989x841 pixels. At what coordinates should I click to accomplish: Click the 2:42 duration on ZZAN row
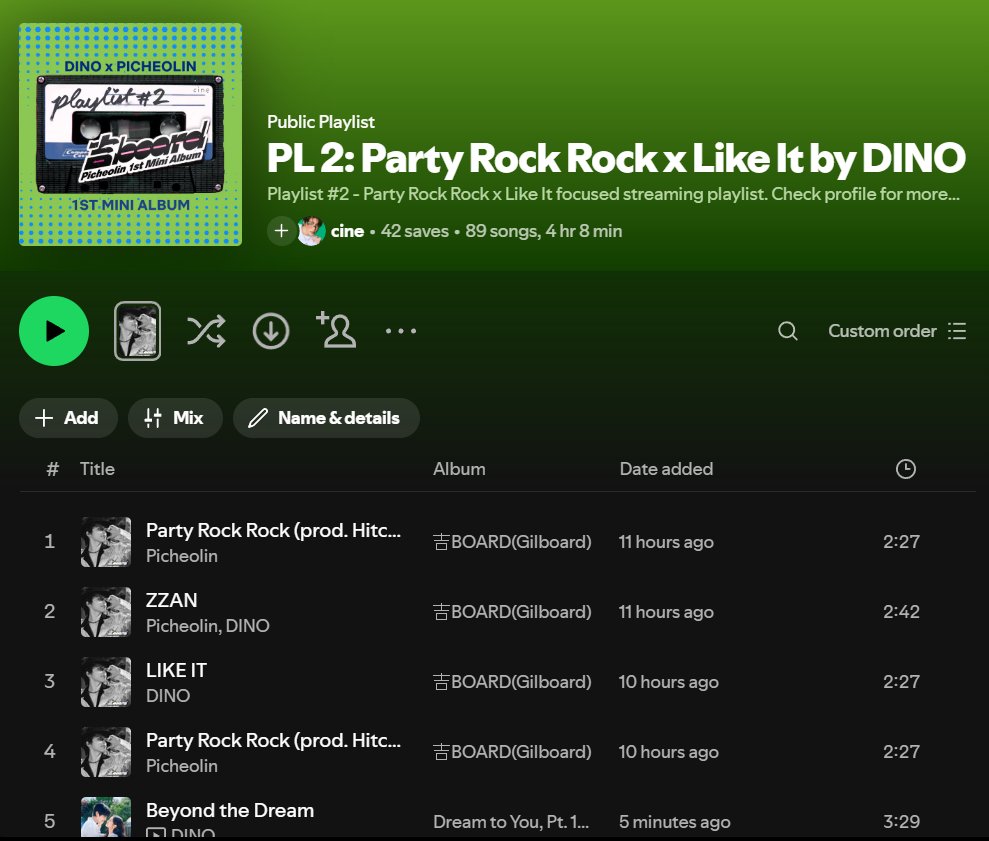(901, 611)
